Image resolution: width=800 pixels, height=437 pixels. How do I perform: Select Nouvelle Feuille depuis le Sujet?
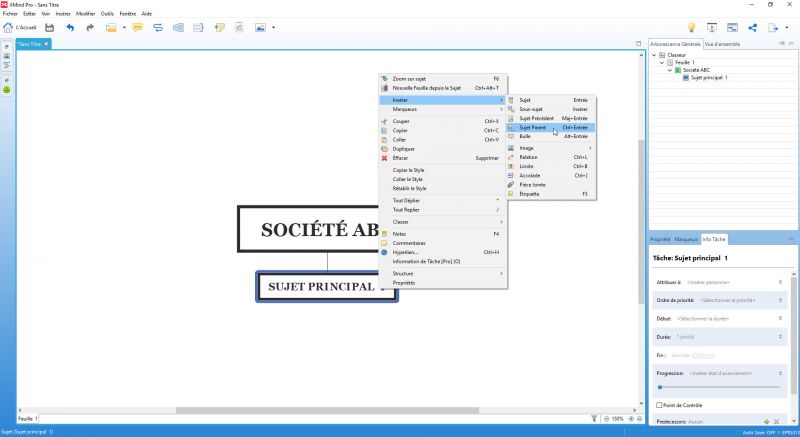click(x=443, y=88)
